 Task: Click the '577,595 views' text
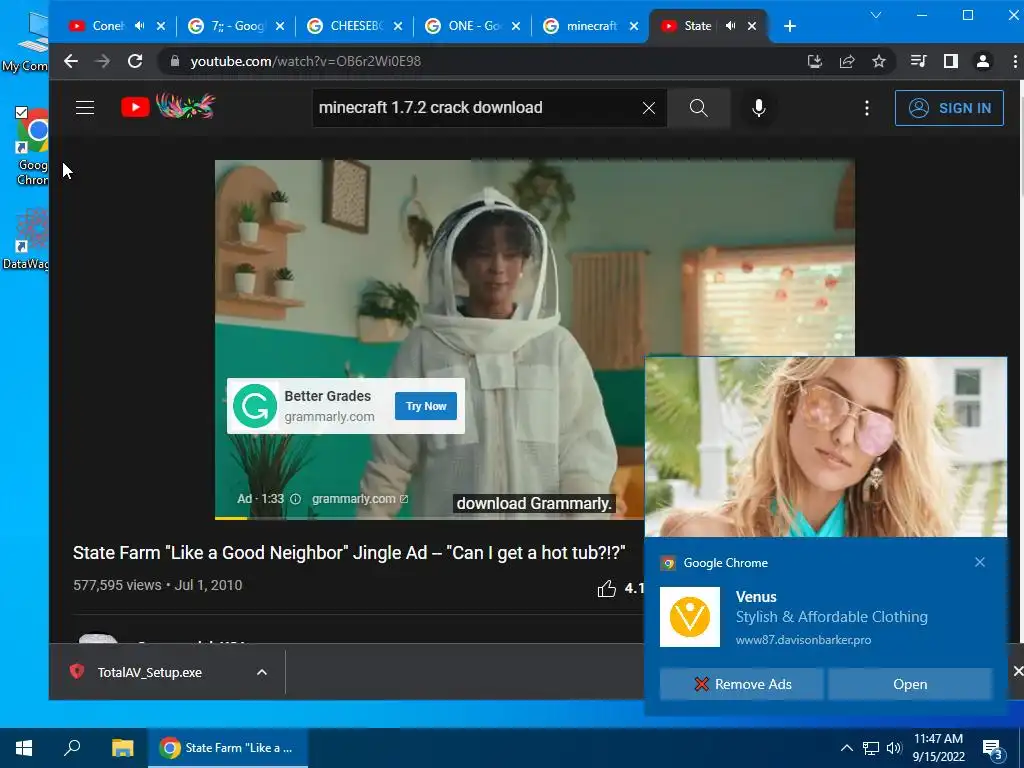(117, 585)
